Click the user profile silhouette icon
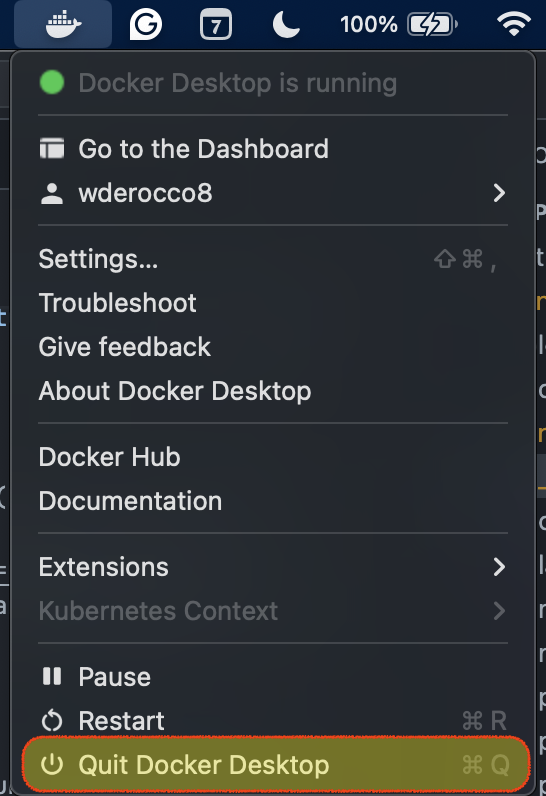Viewport: 546px width, 796px height. [x=52, y=193]
